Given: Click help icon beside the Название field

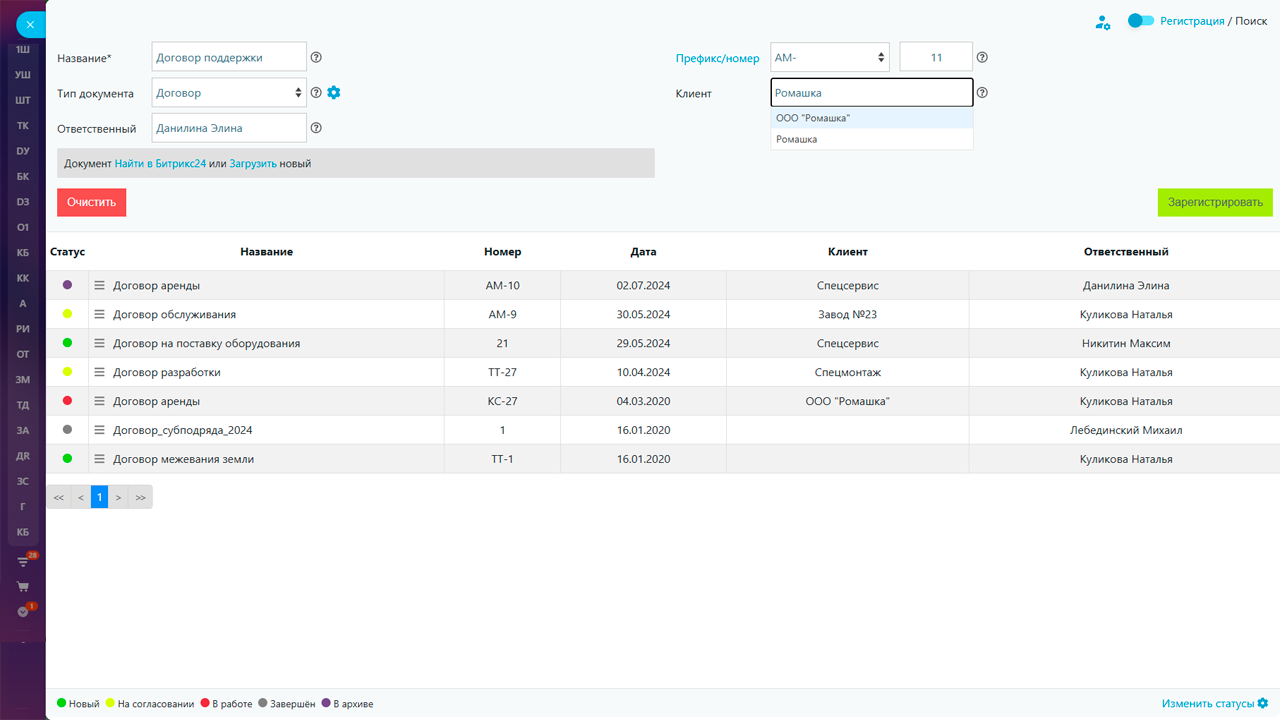Looking at the screenshot, I should coord(316,58).
